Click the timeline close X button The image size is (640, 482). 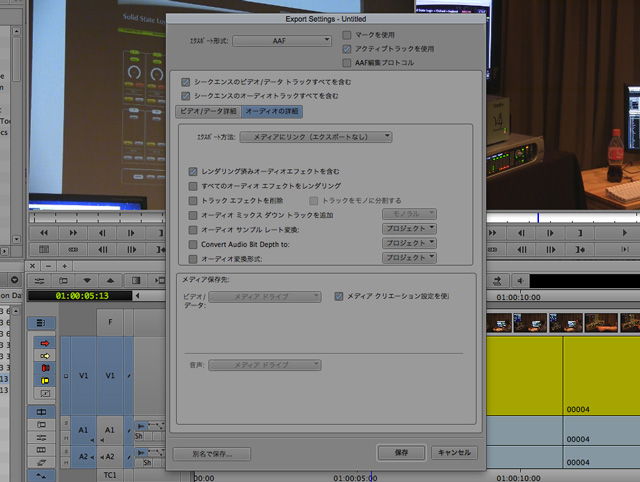tap(33, 266)
